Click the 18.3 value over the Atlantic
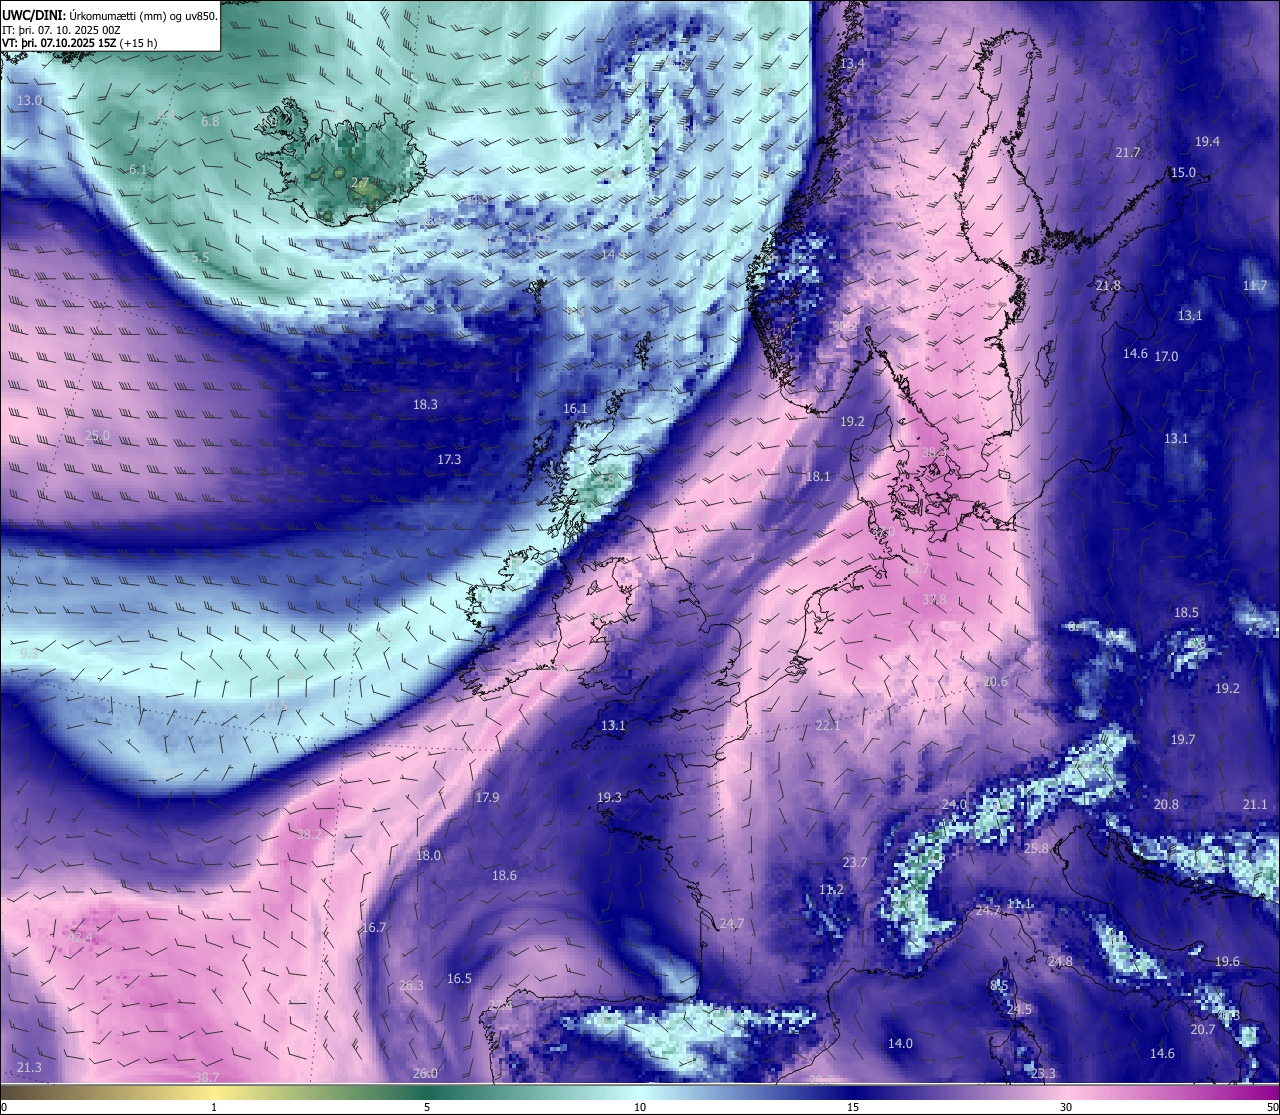Viewport: 1280px width, 1115px height. coord(425,405)
